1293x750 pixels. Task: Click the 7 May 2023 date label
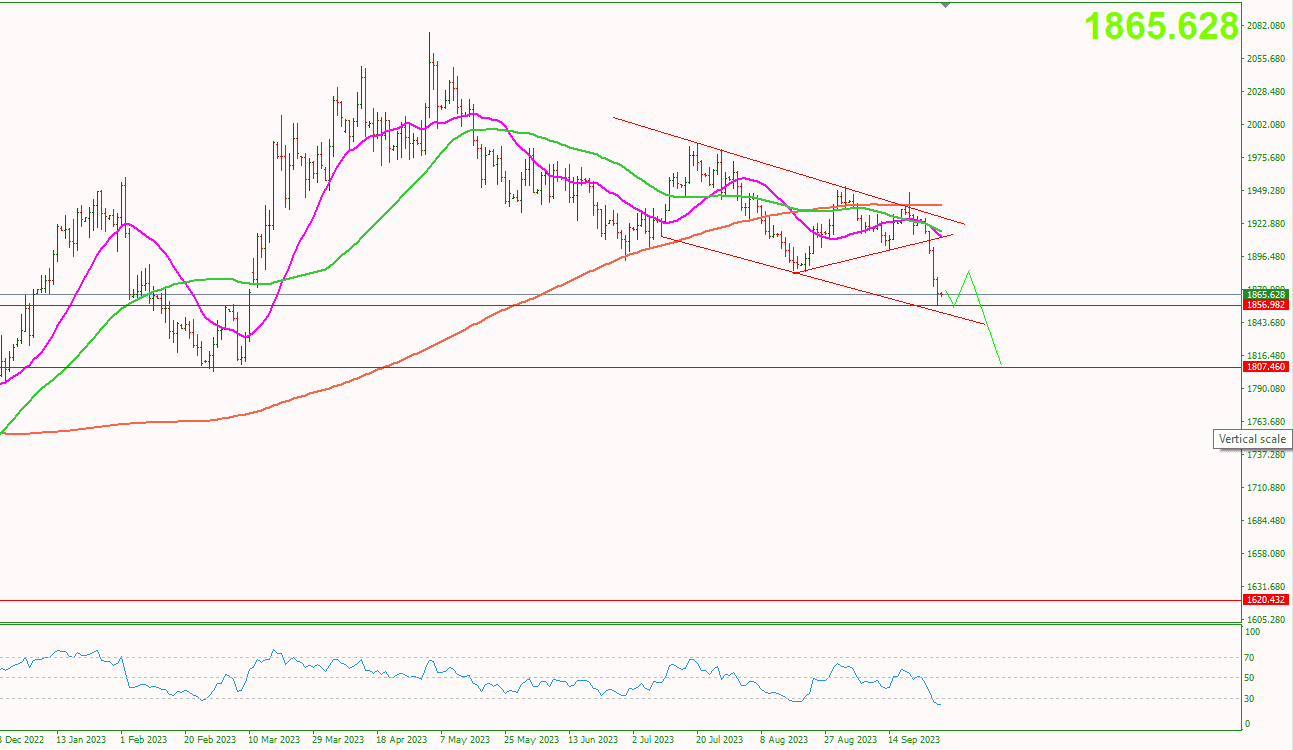click(465, 741)
